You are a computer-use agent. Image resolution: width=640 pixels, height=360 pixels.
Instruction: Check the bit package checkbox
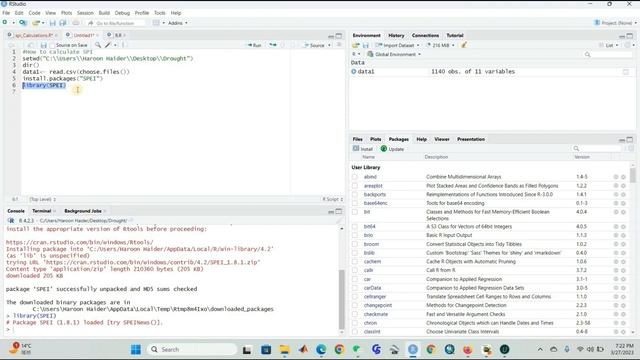click(x=355, y=212)
